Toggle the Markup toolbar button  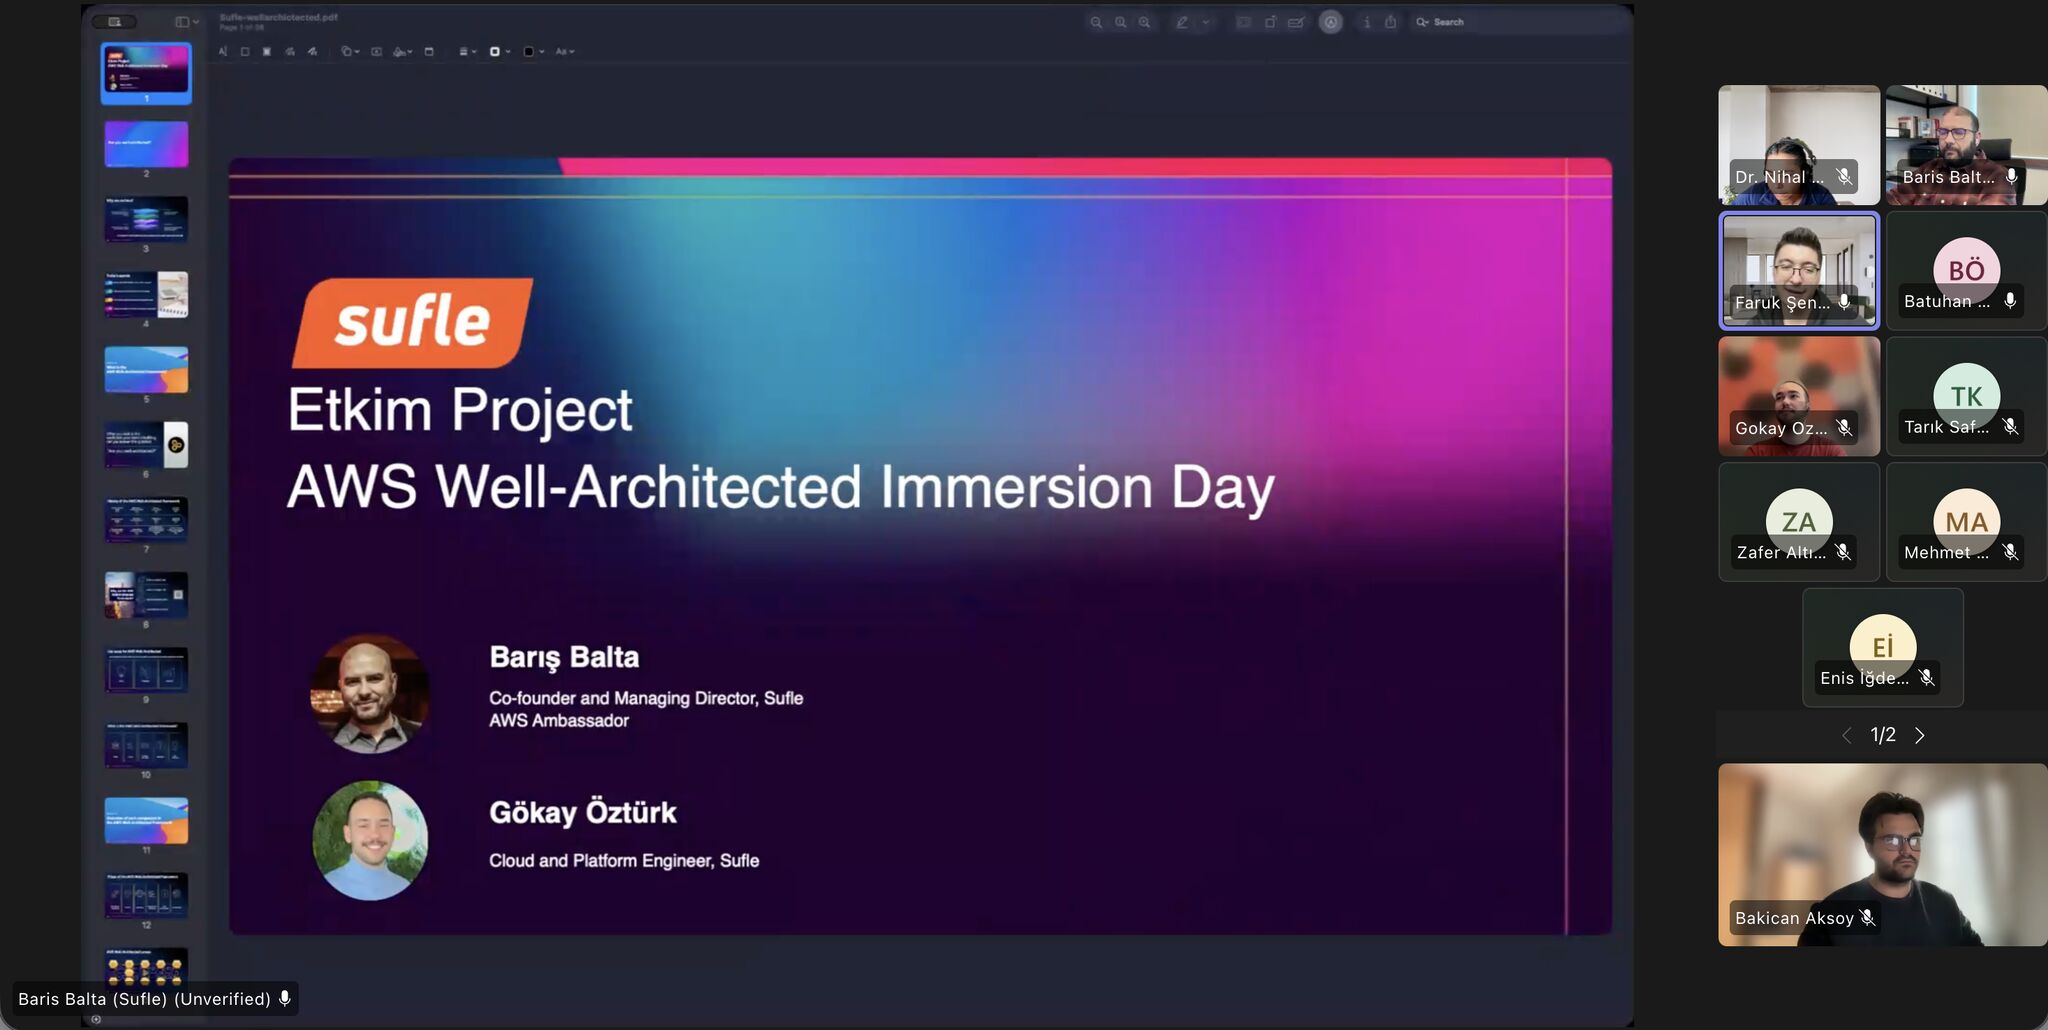pyautogui.click(x=1330, y=22)
